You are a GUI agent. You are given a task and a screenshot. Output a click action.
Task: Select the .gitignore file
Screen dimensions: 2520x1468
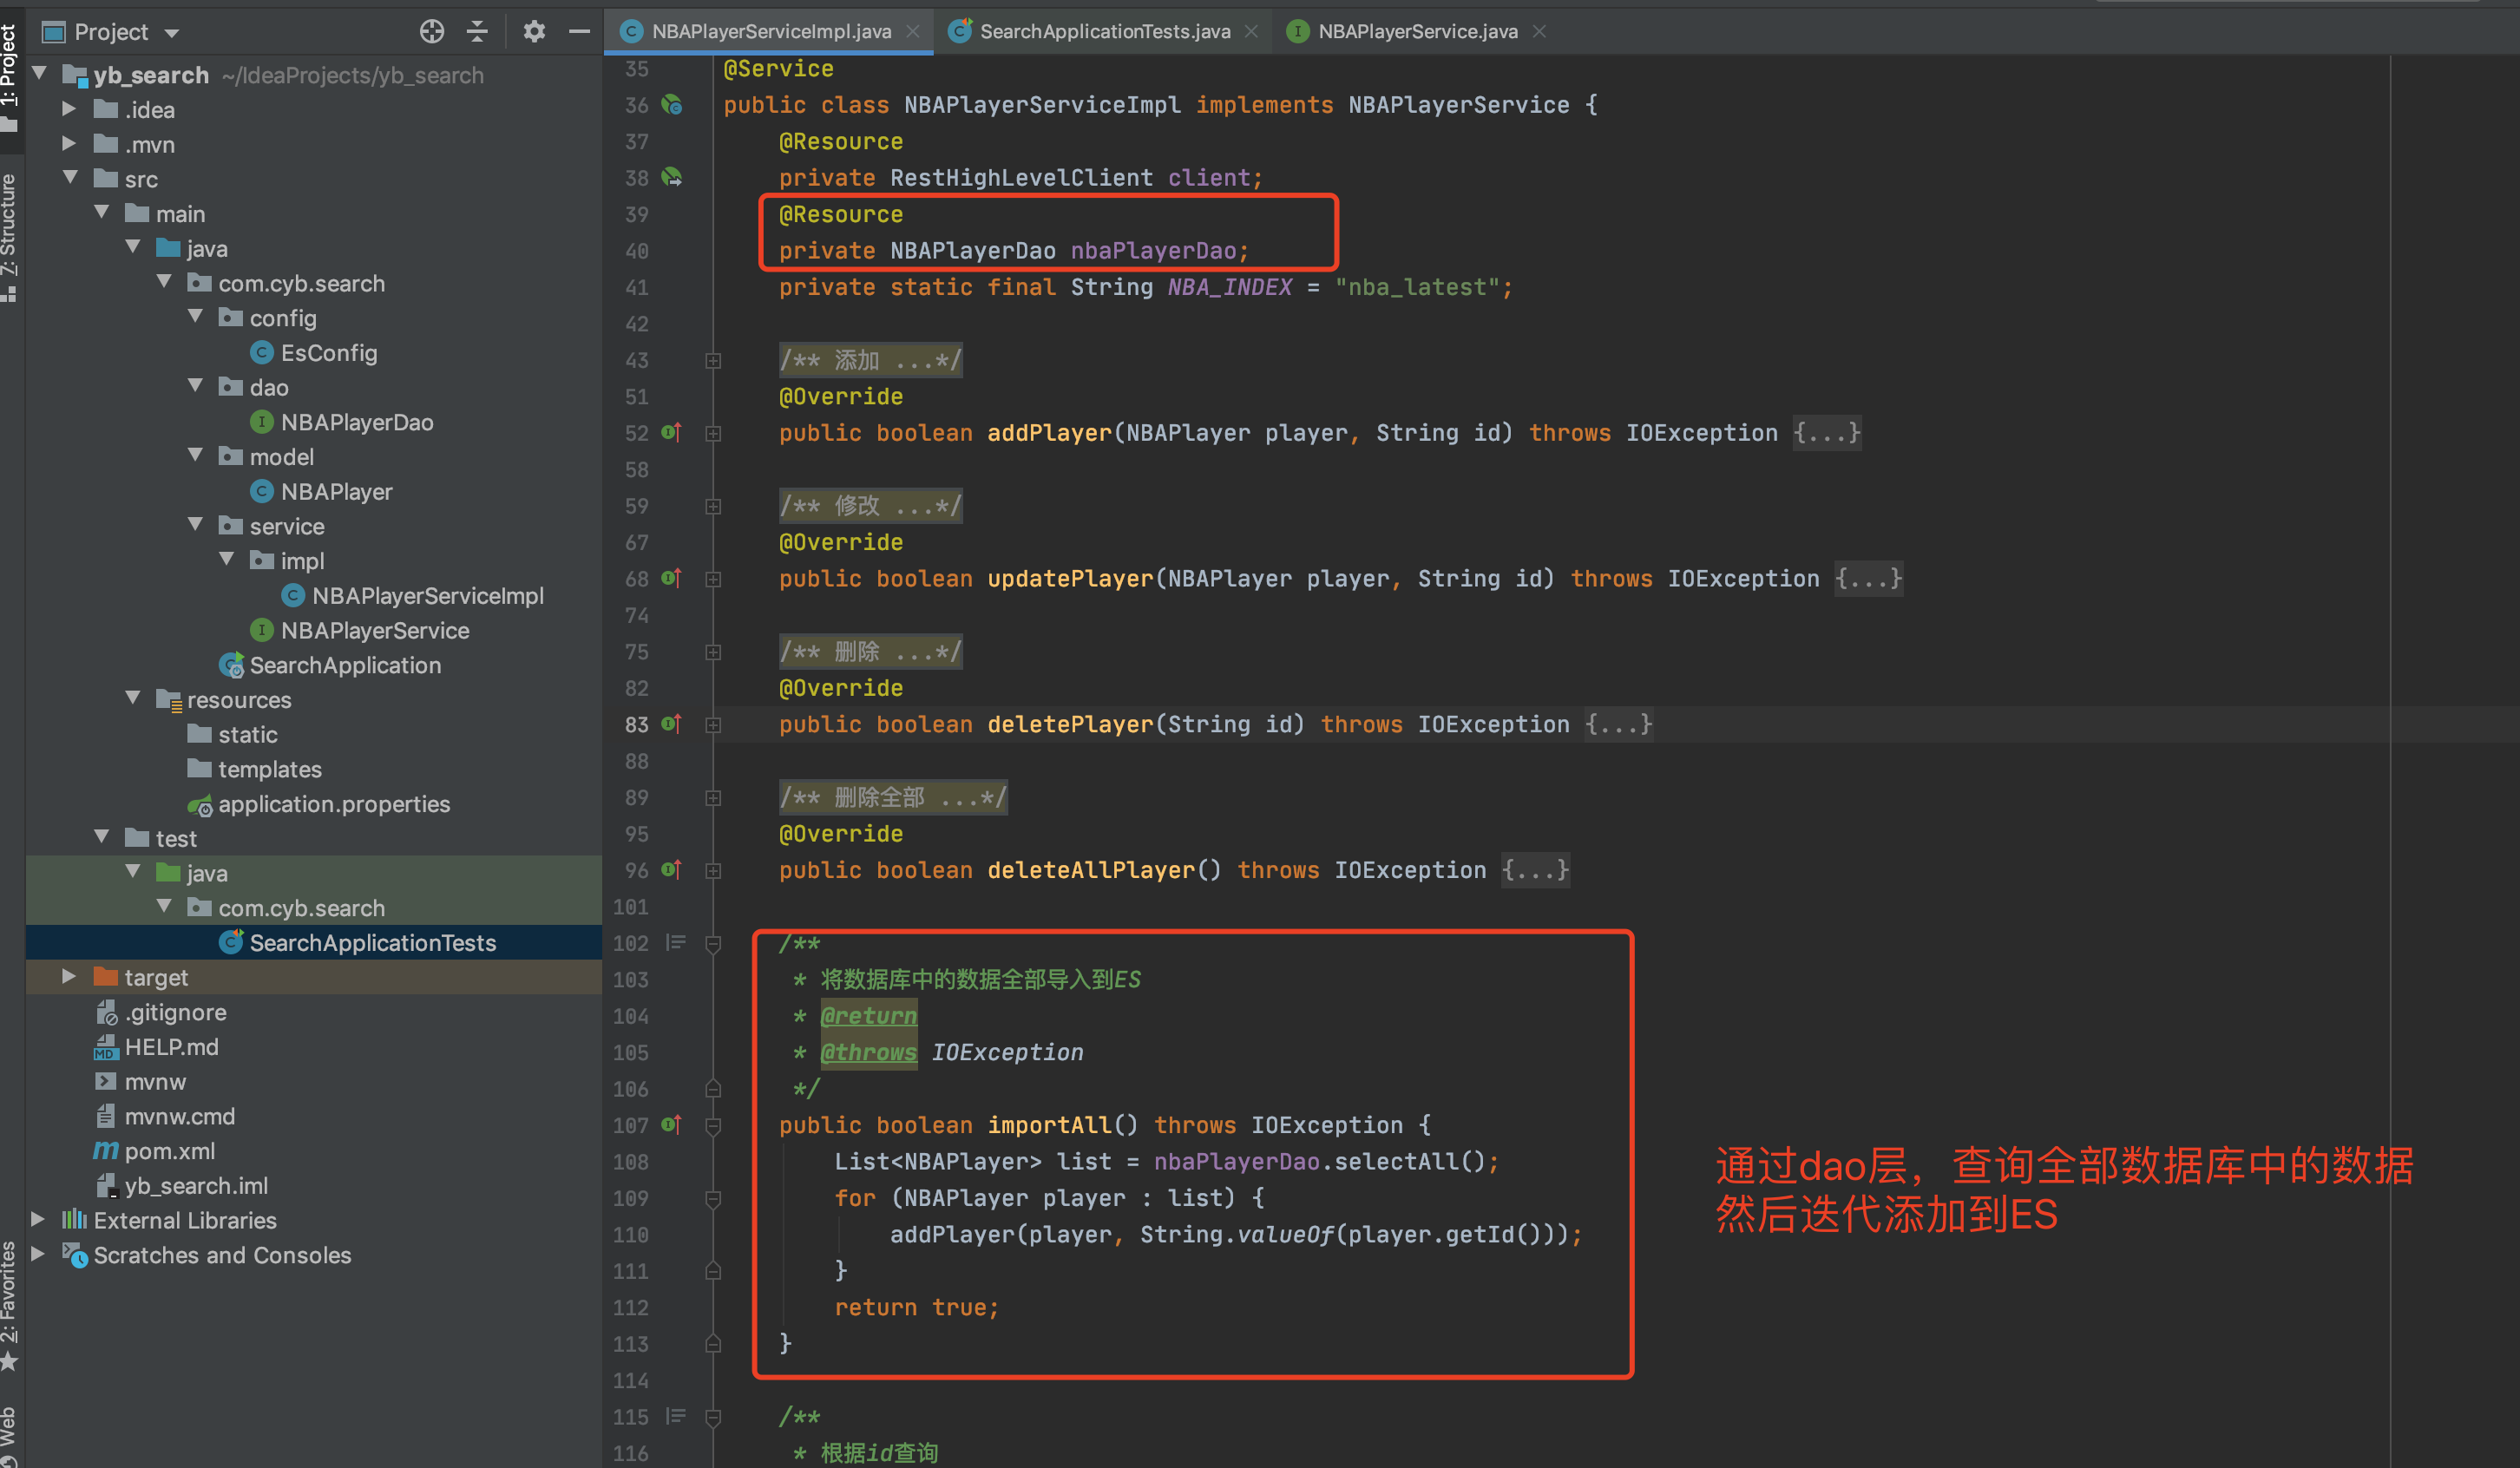(x=161, y=1012)
